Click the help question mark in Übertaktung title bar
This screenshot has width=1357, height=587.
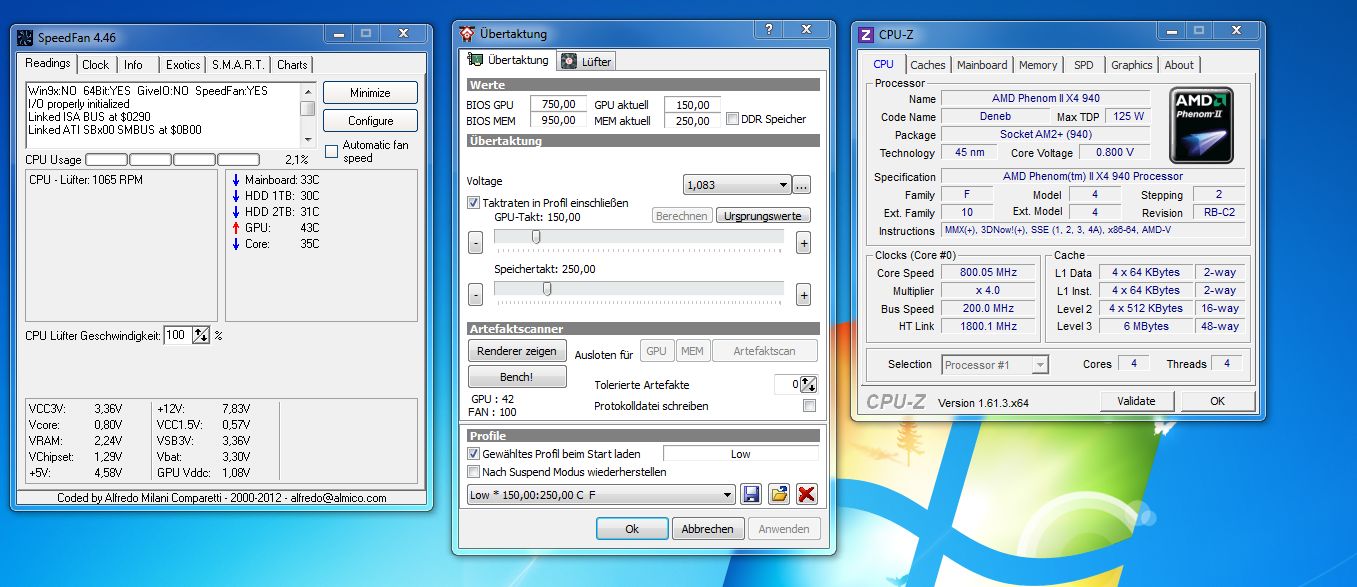coord(768,31)
